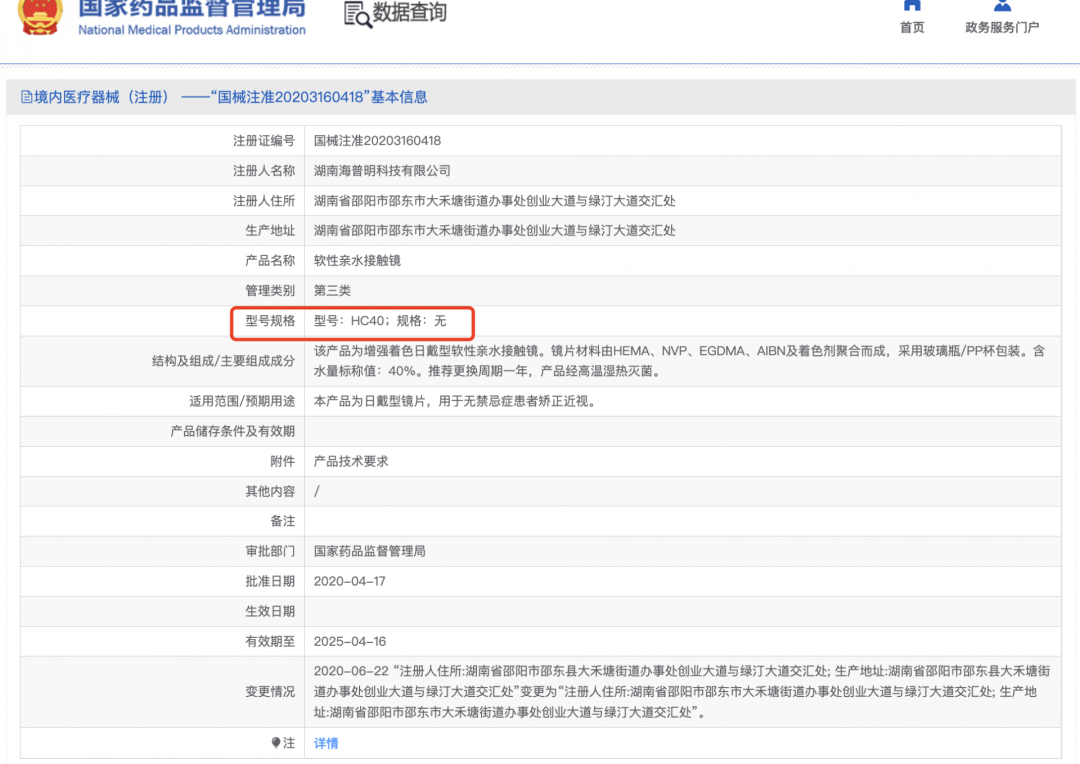
Task: Click the product name 软性亲水接触镜
Action: 357,261
